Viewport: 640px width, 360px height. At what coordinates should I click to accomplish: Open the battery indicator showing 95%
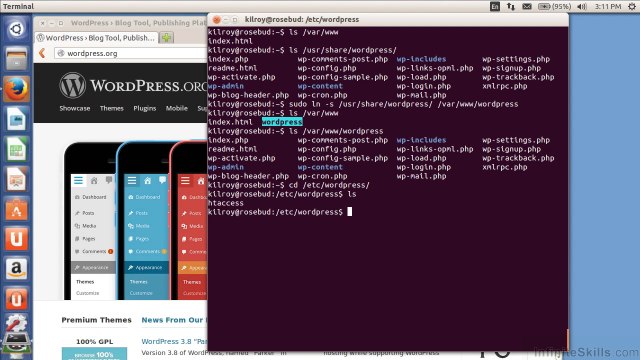(x=554, y=6)
